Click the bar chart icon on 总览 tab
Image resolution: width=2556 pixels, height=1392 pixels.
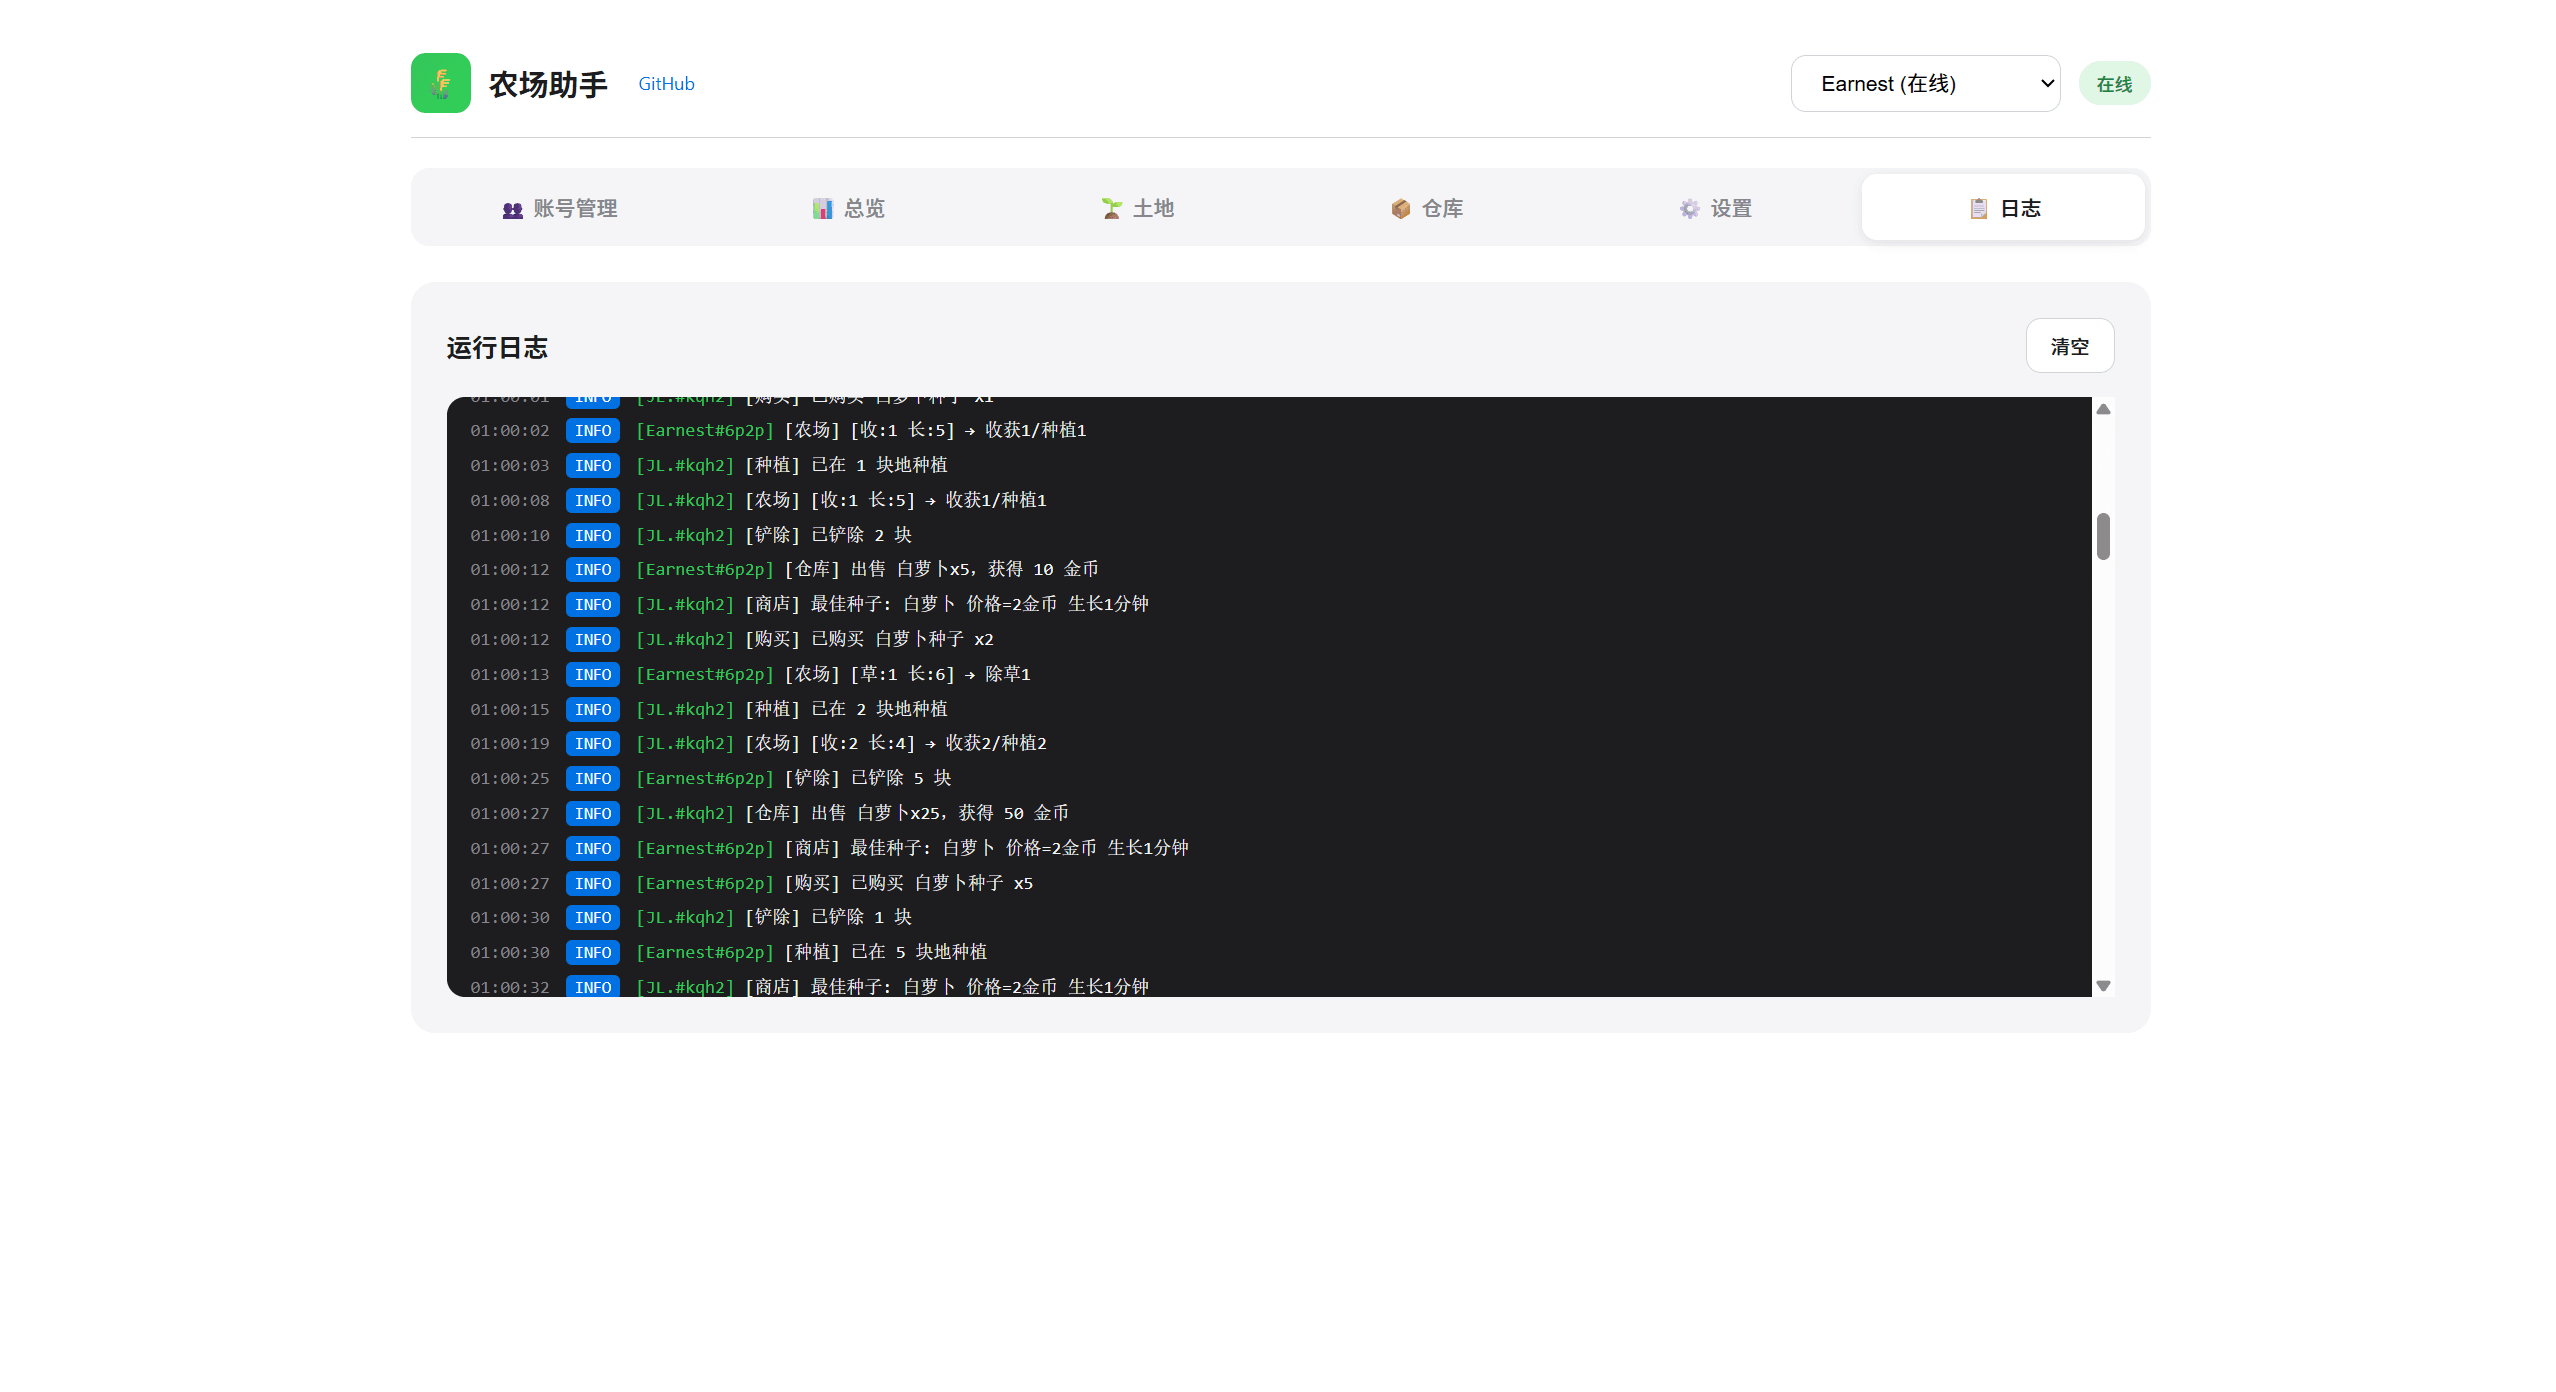pyautogui.click(x=822, y=209)
